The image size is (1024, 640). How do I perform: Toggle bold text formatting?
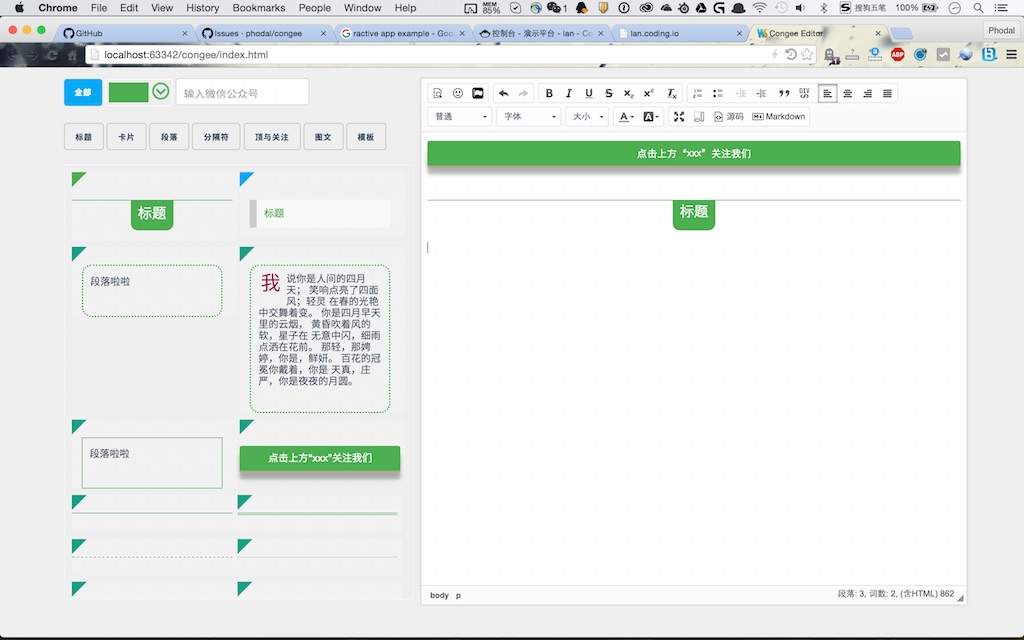(549, 93)
